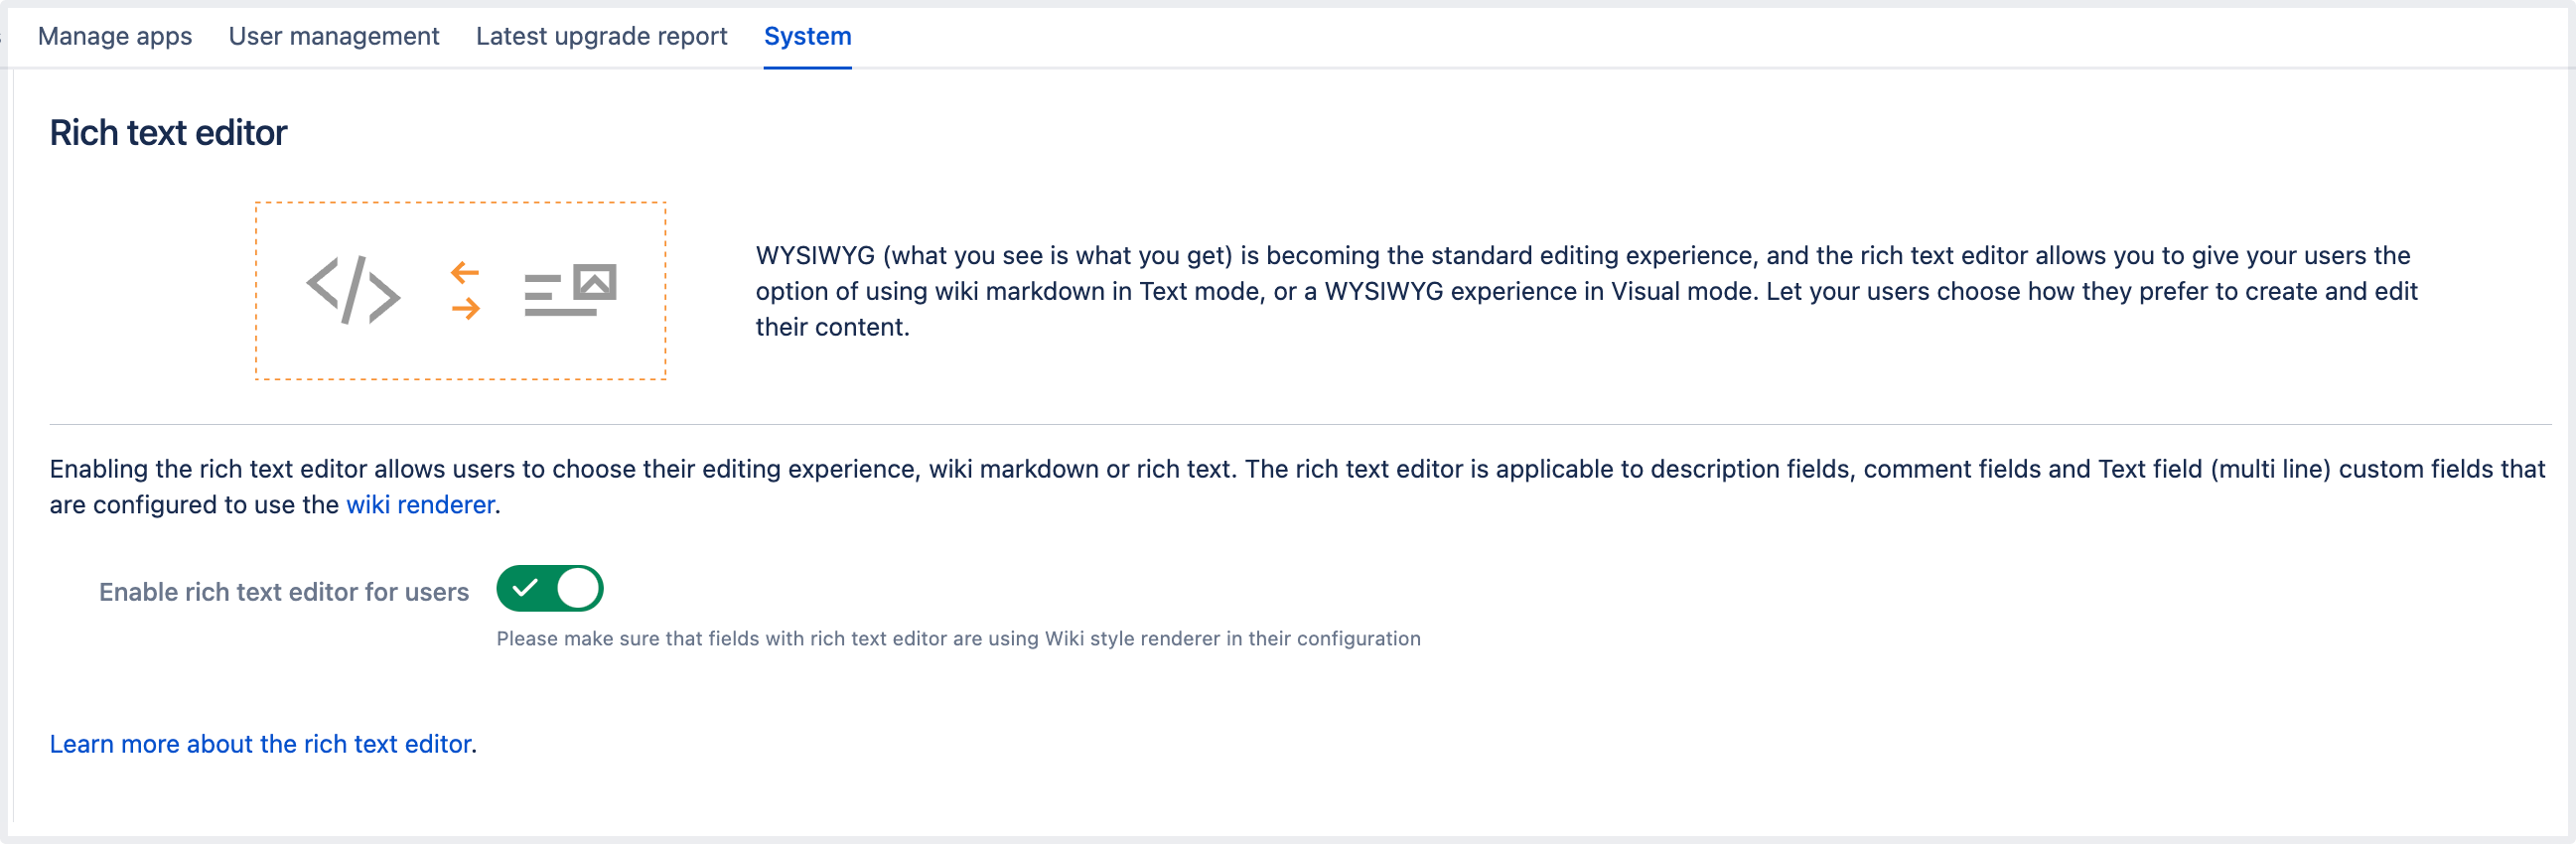Viewport: 2576px width, 844px height.
Task: Click the code brackets markup icon
Action: [353, 290]
